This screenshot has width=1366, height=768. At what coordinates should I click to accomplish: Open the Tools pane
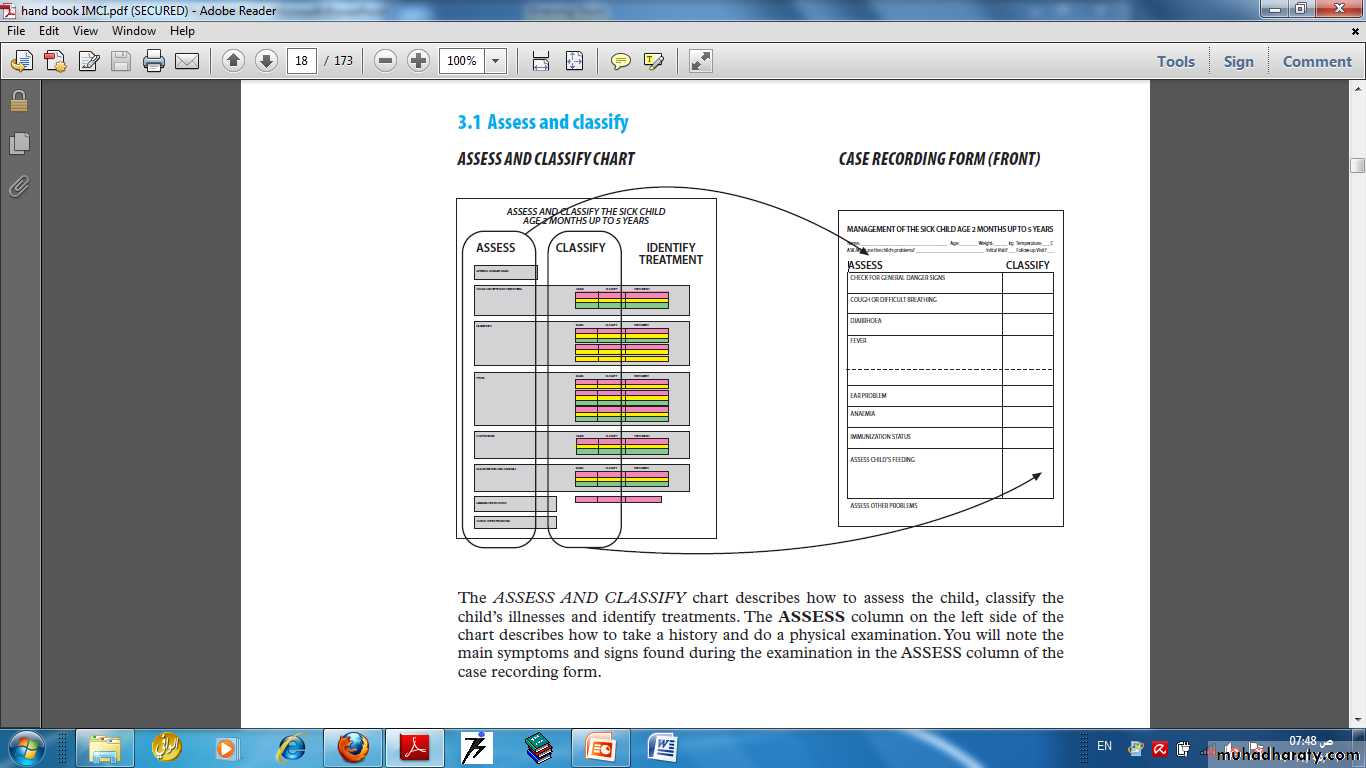pyautogui.click(x=1176, y=61)
